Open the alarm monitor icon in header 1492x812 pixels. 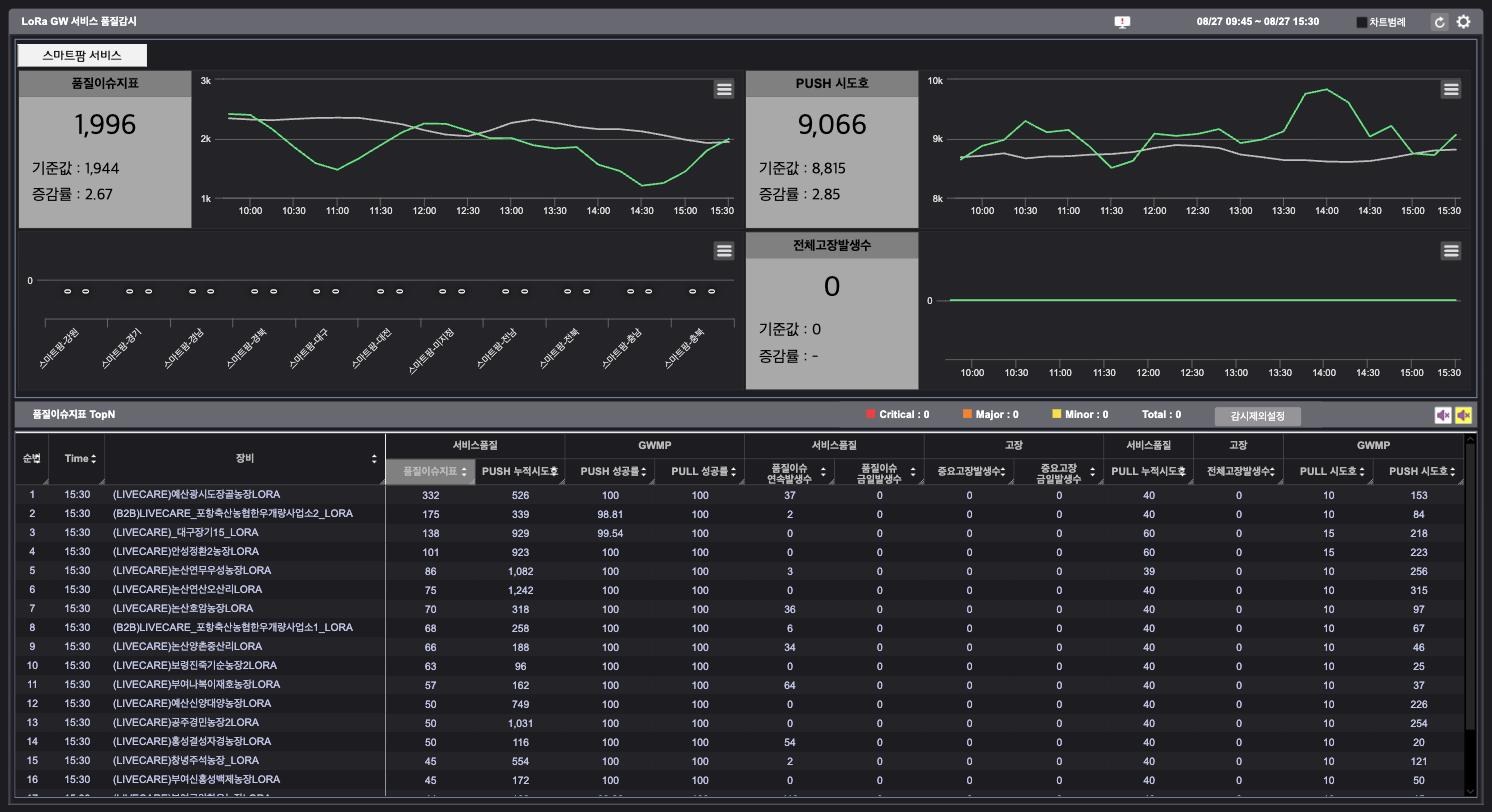(1122, 22)
